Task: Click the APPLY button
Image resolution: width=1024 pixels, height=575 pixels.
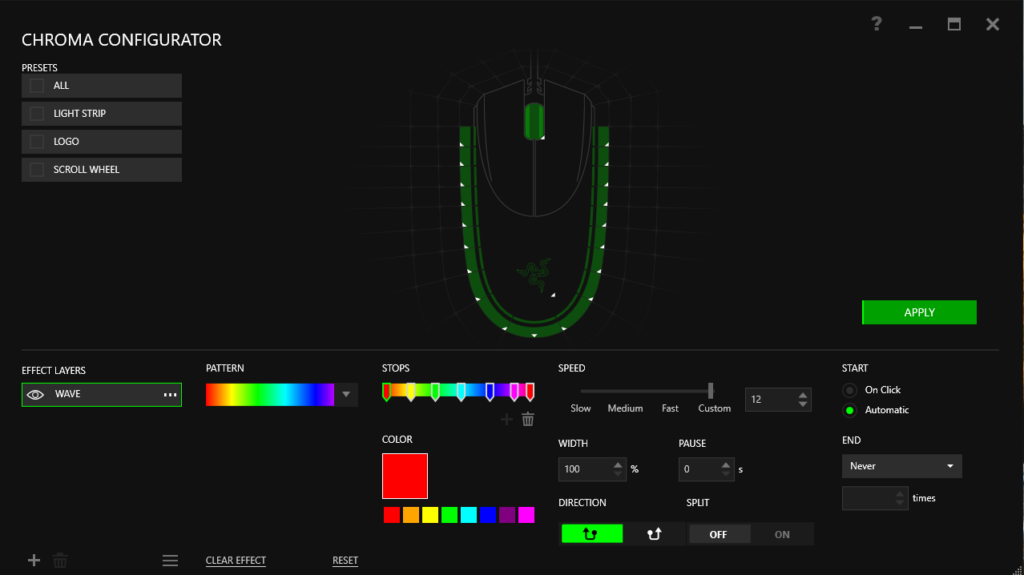Action: [919, 312]
